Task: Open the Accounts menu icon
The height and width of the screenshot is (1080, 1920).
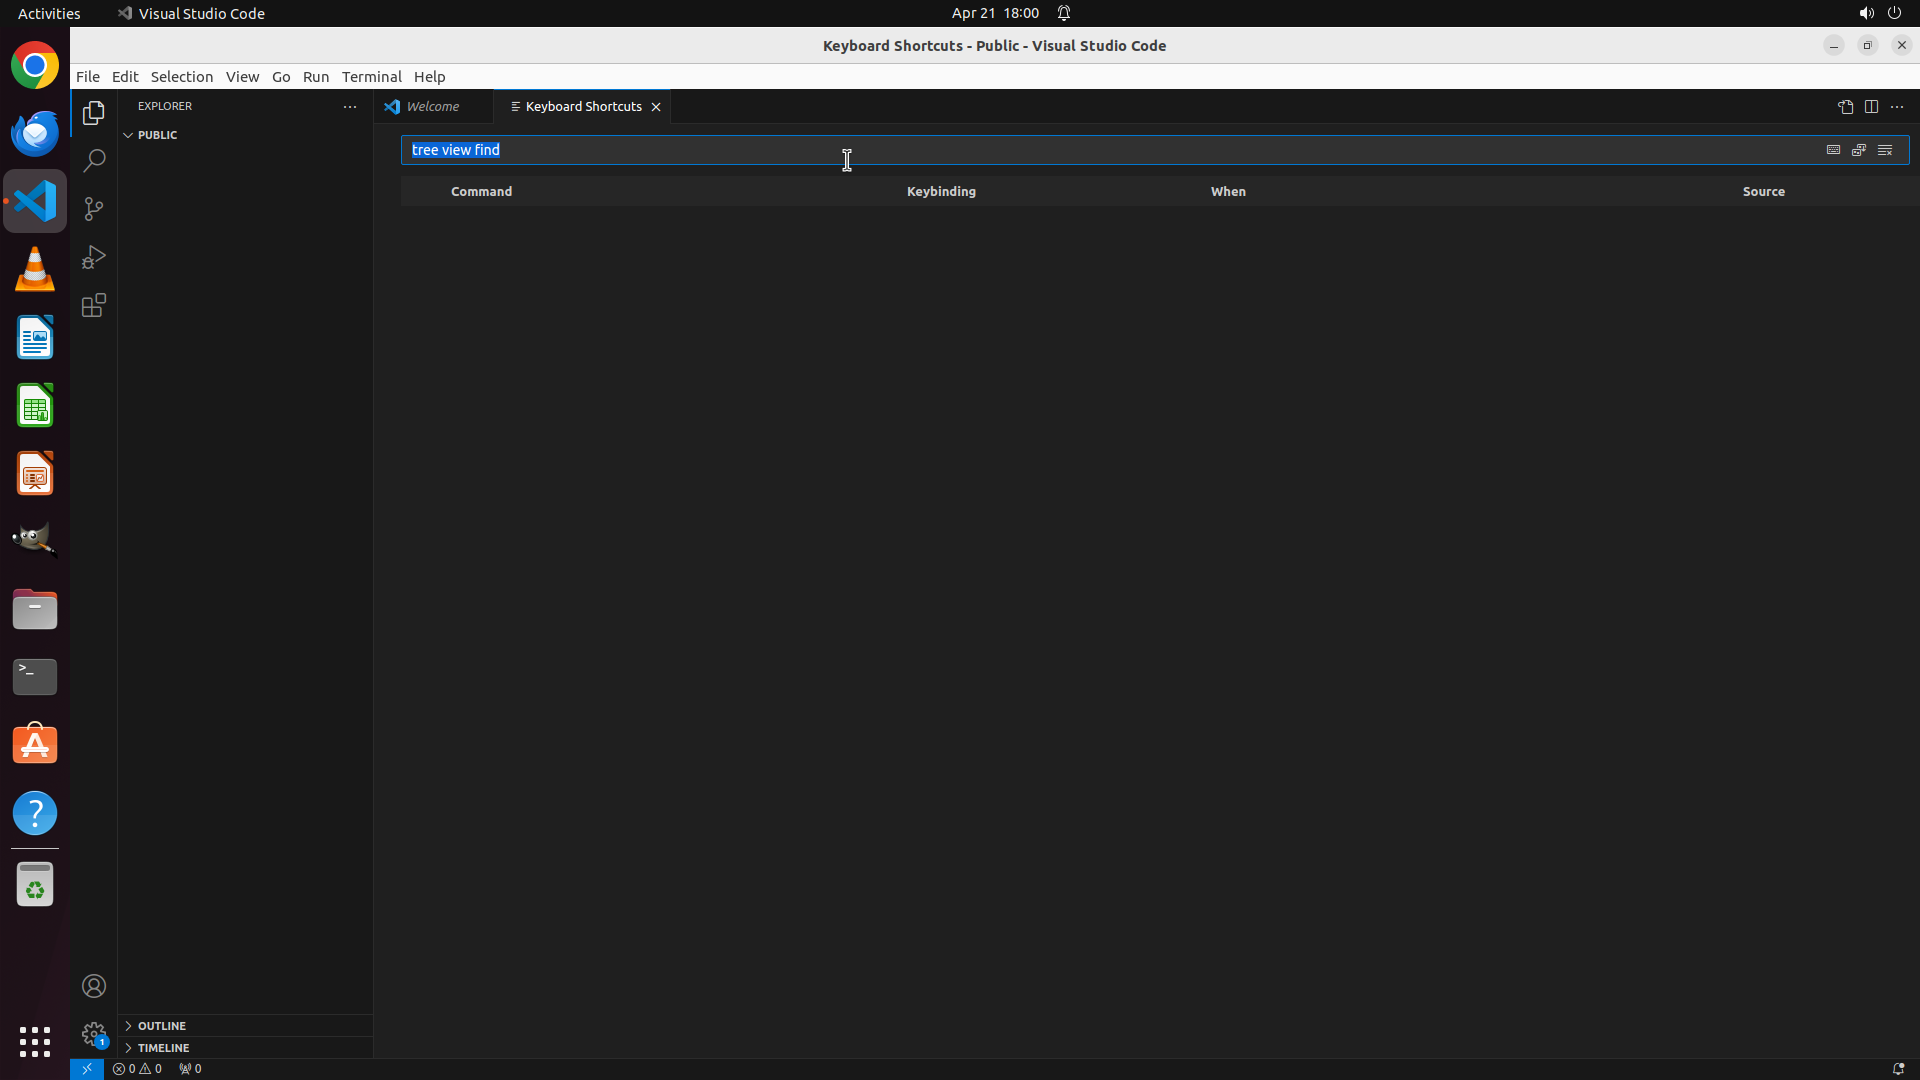Action: pos(94,986)
